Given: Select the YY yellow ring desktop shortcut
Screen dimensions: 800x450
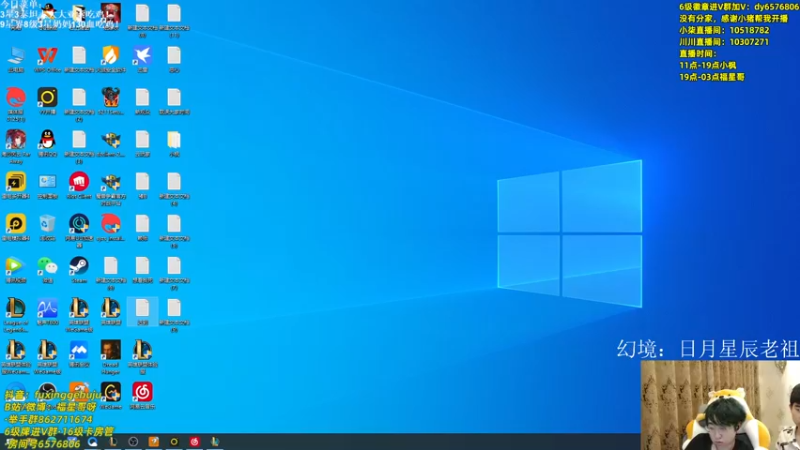Looking at the screenshot, I should click(x=47, y=97).
